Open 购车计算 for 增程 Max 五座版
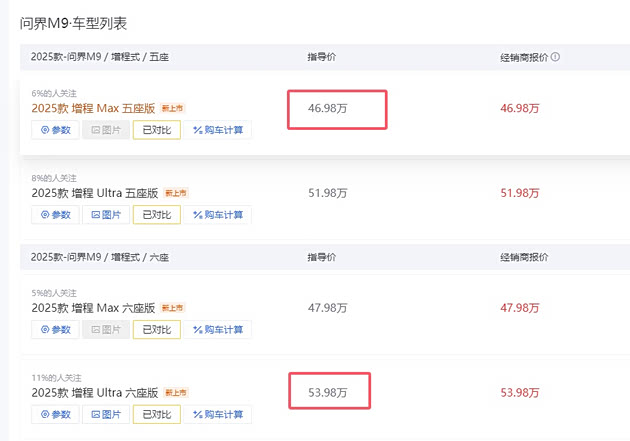This screenshot has height=441, width=630. [217, 130]
